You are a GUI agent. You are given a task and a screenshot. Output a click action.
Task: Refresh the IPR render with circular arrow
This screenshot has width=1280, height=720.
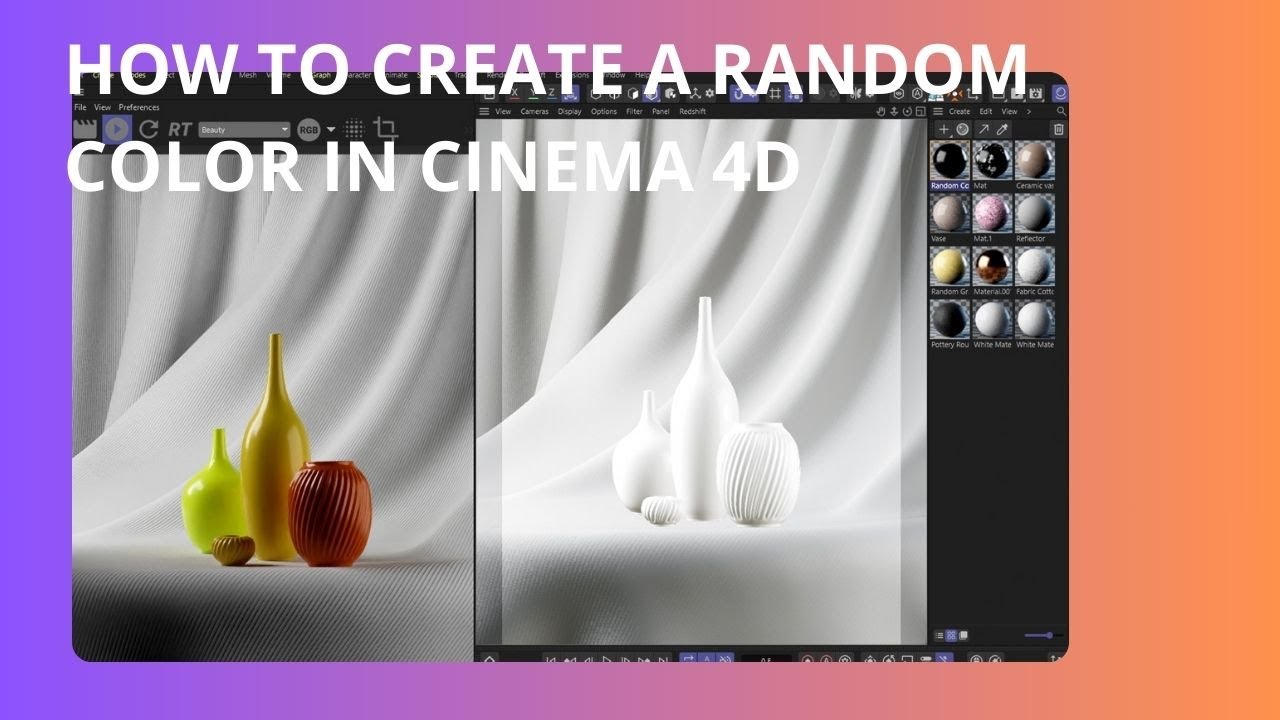(x=149, y=129)
